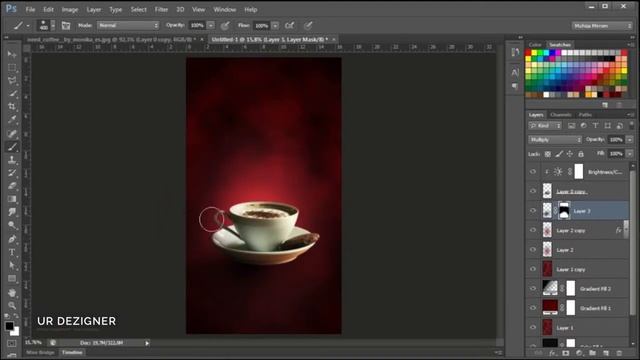Select the Lasso tool

tap(12, 80)
